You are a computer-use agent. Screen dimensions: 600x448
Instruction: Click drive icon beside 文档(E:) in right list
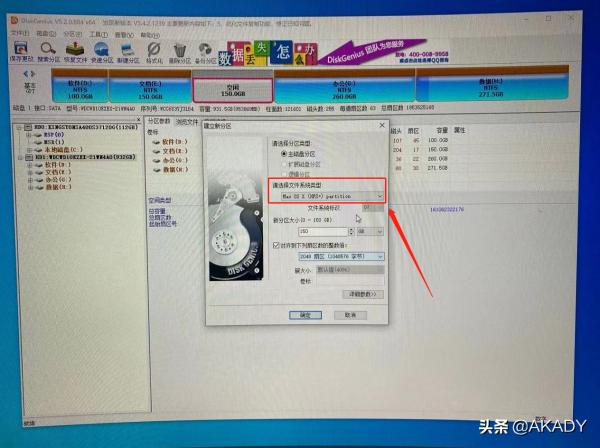(157, 151)
